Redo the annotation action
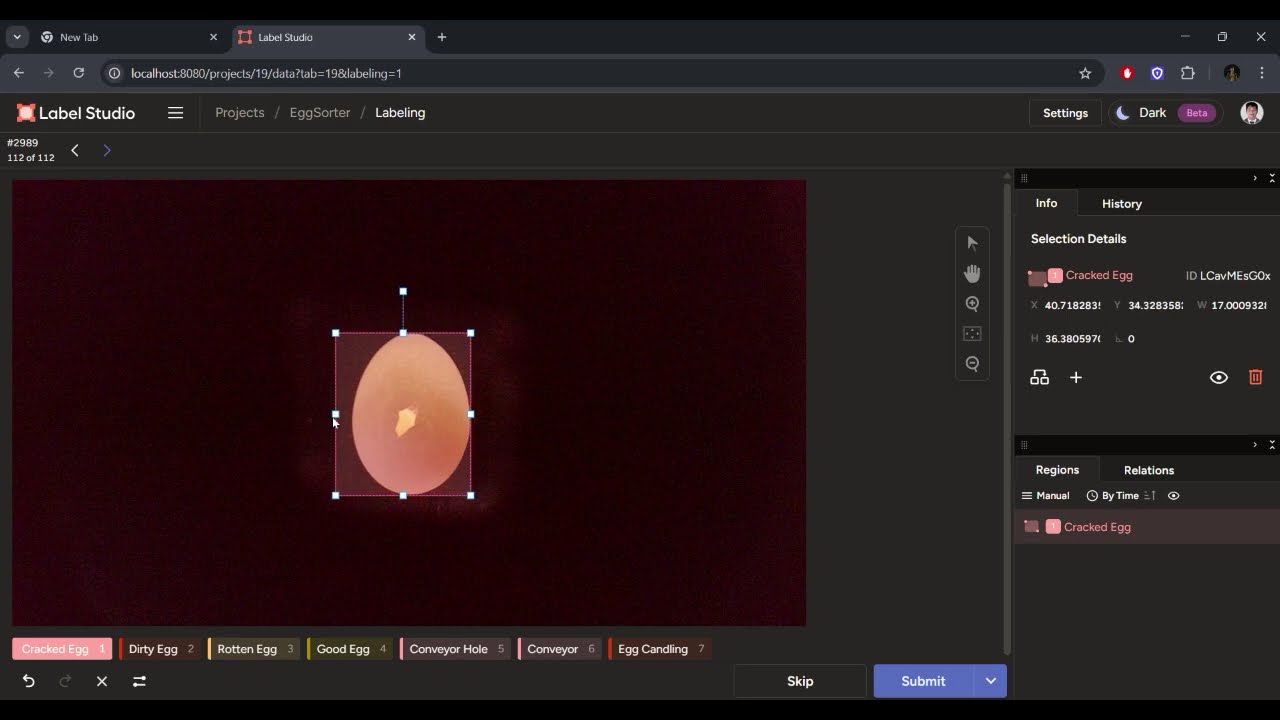 tap(65, 681)
